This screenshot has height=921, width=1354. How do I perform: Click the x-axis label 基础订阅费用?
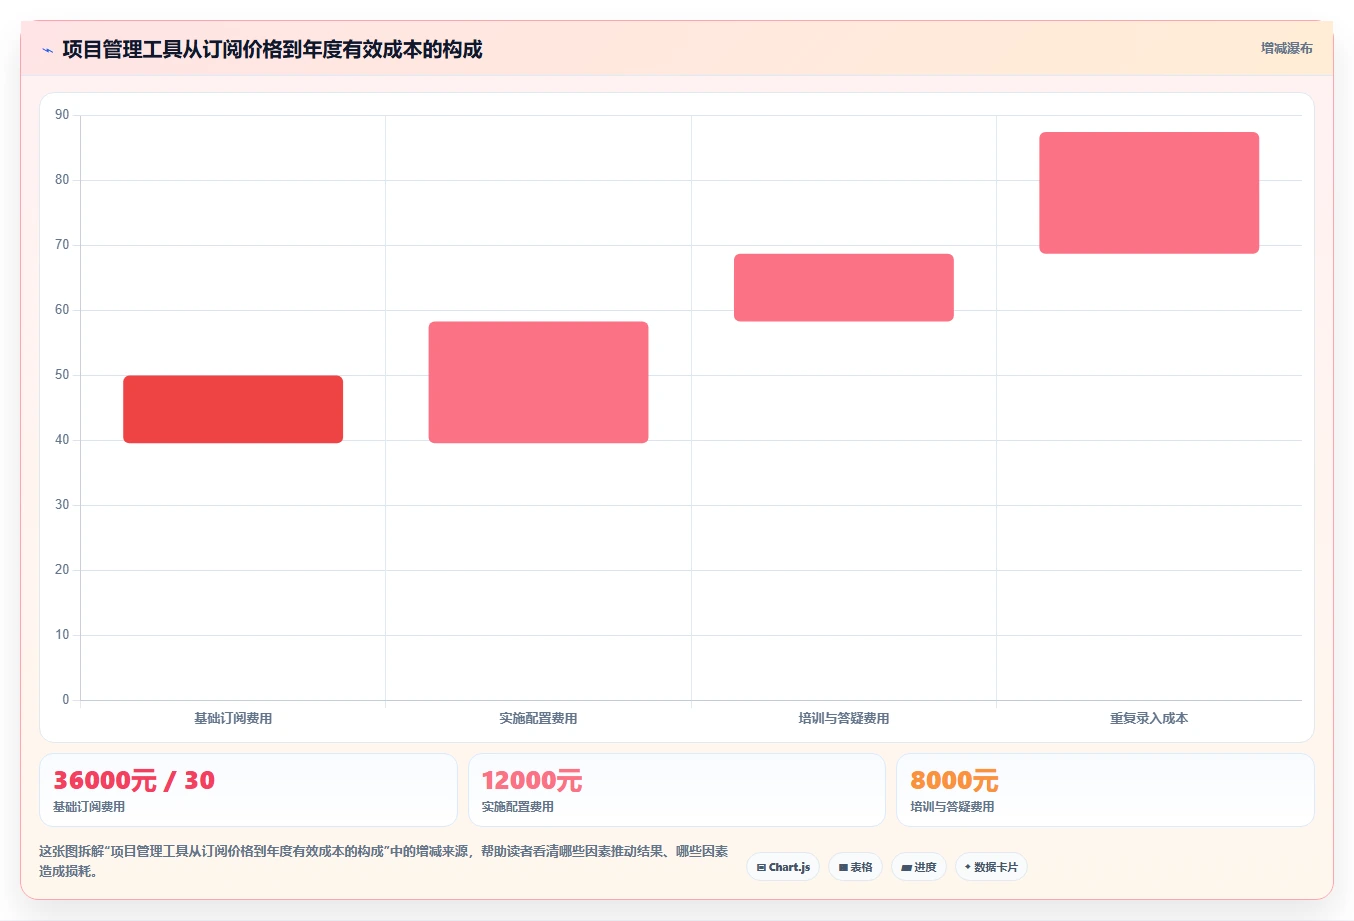coord(233,718)
